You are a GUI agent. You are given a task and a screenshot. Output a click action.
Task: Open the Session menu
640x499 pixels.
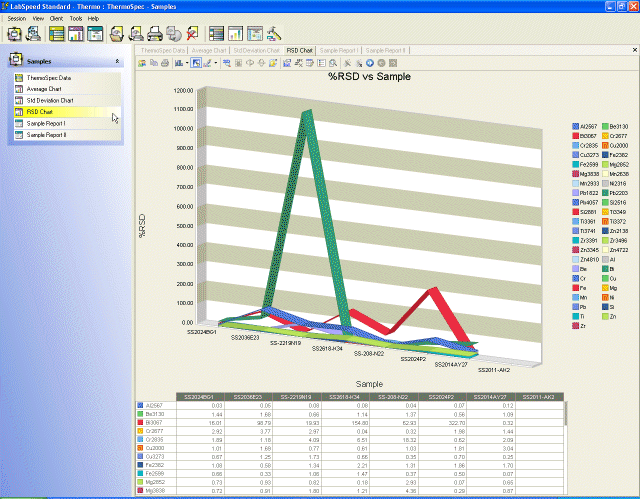click(x=17, y=18)
